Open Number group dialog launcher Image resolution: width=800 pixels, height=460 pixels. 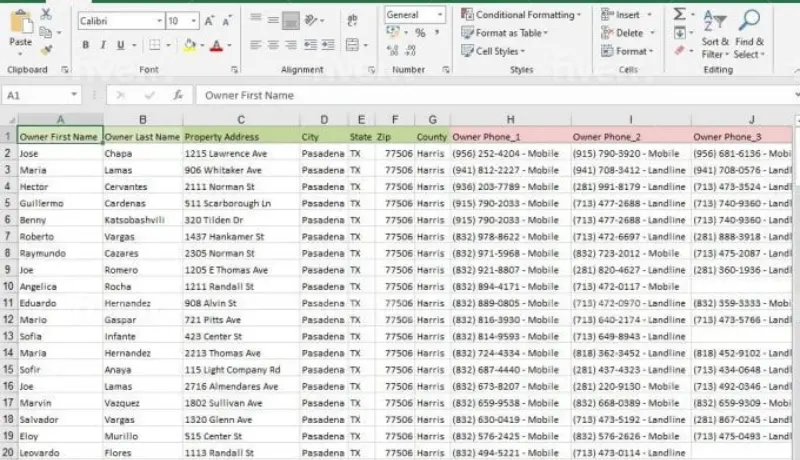[446, 70]
